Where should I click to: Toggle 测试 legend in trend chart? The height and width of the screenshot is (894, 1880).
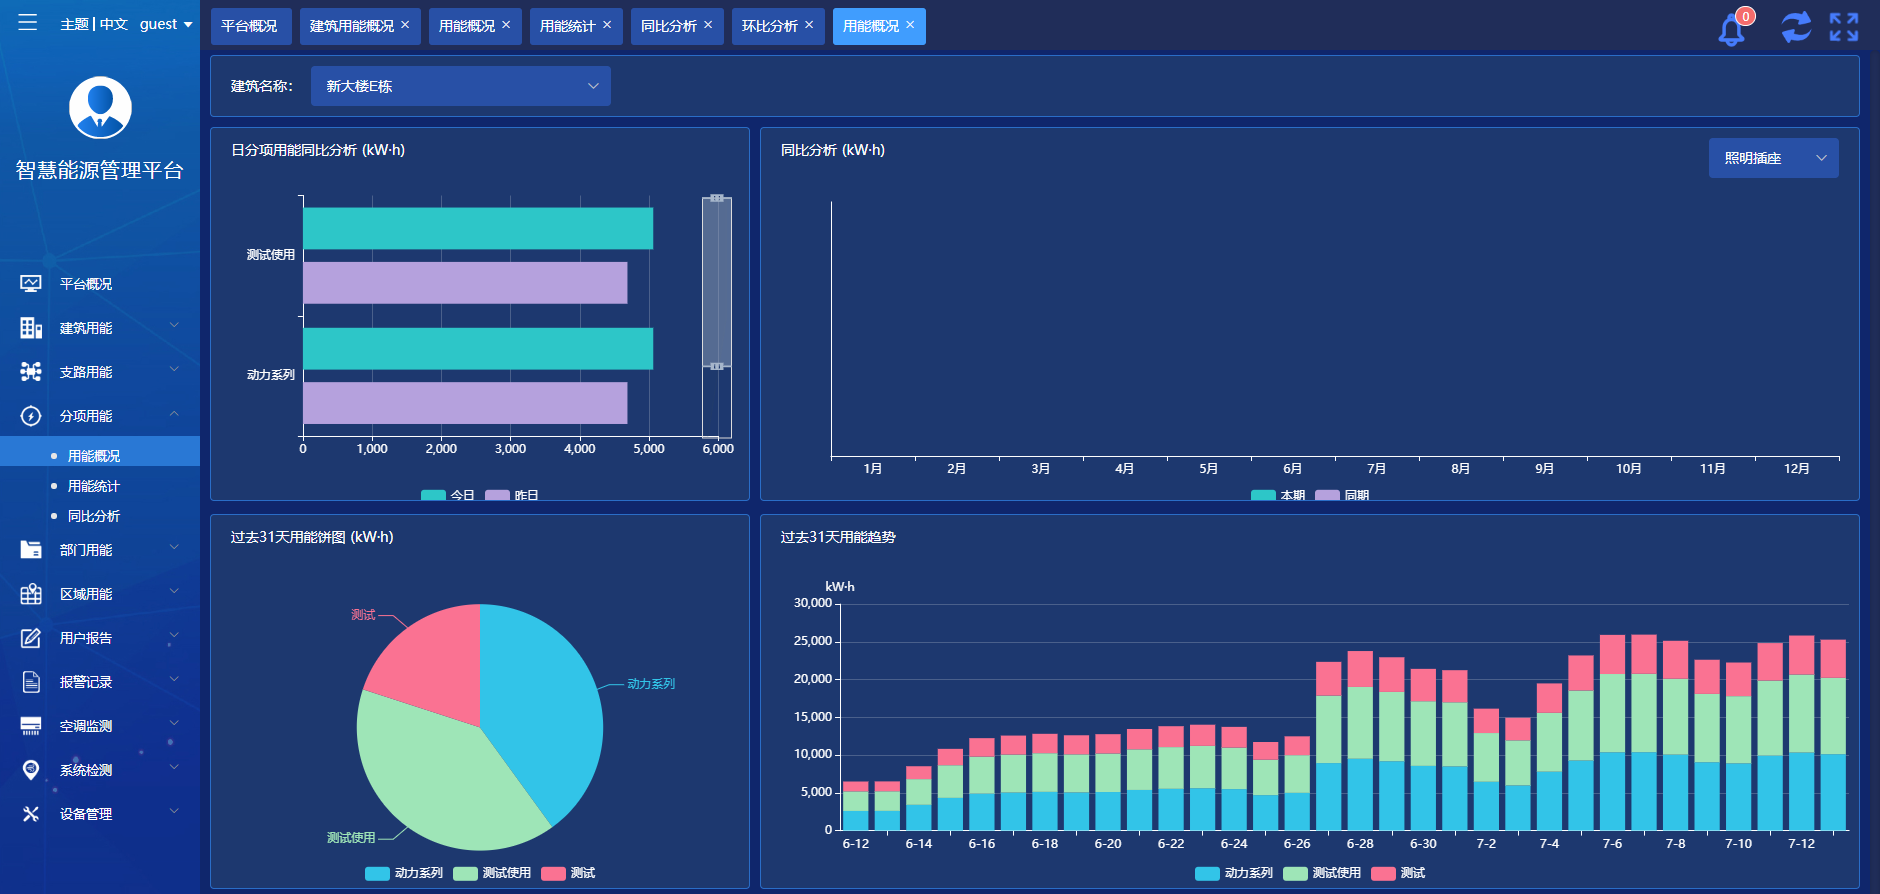1399,873
